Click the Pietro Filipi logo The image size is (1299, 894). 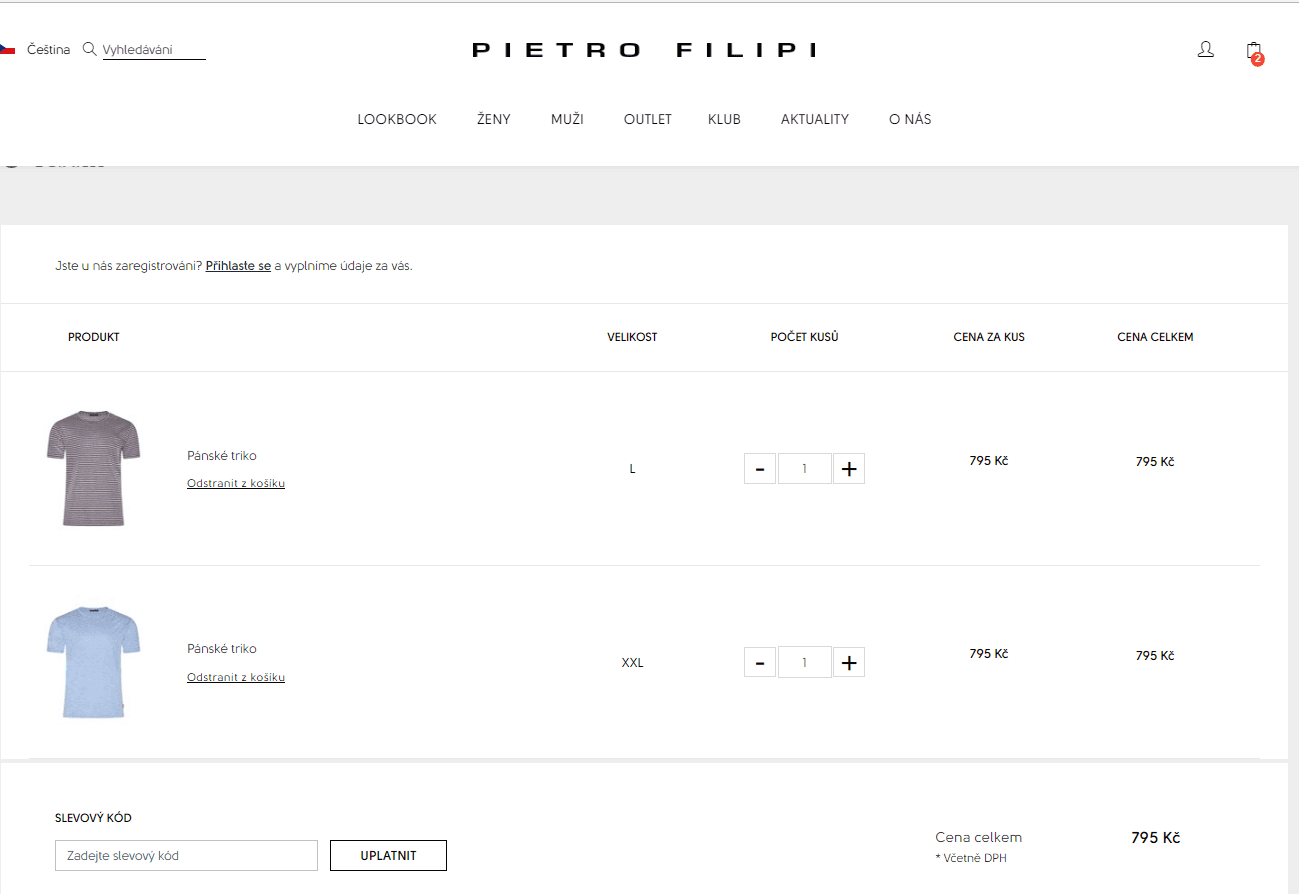(x=644, y=50)
